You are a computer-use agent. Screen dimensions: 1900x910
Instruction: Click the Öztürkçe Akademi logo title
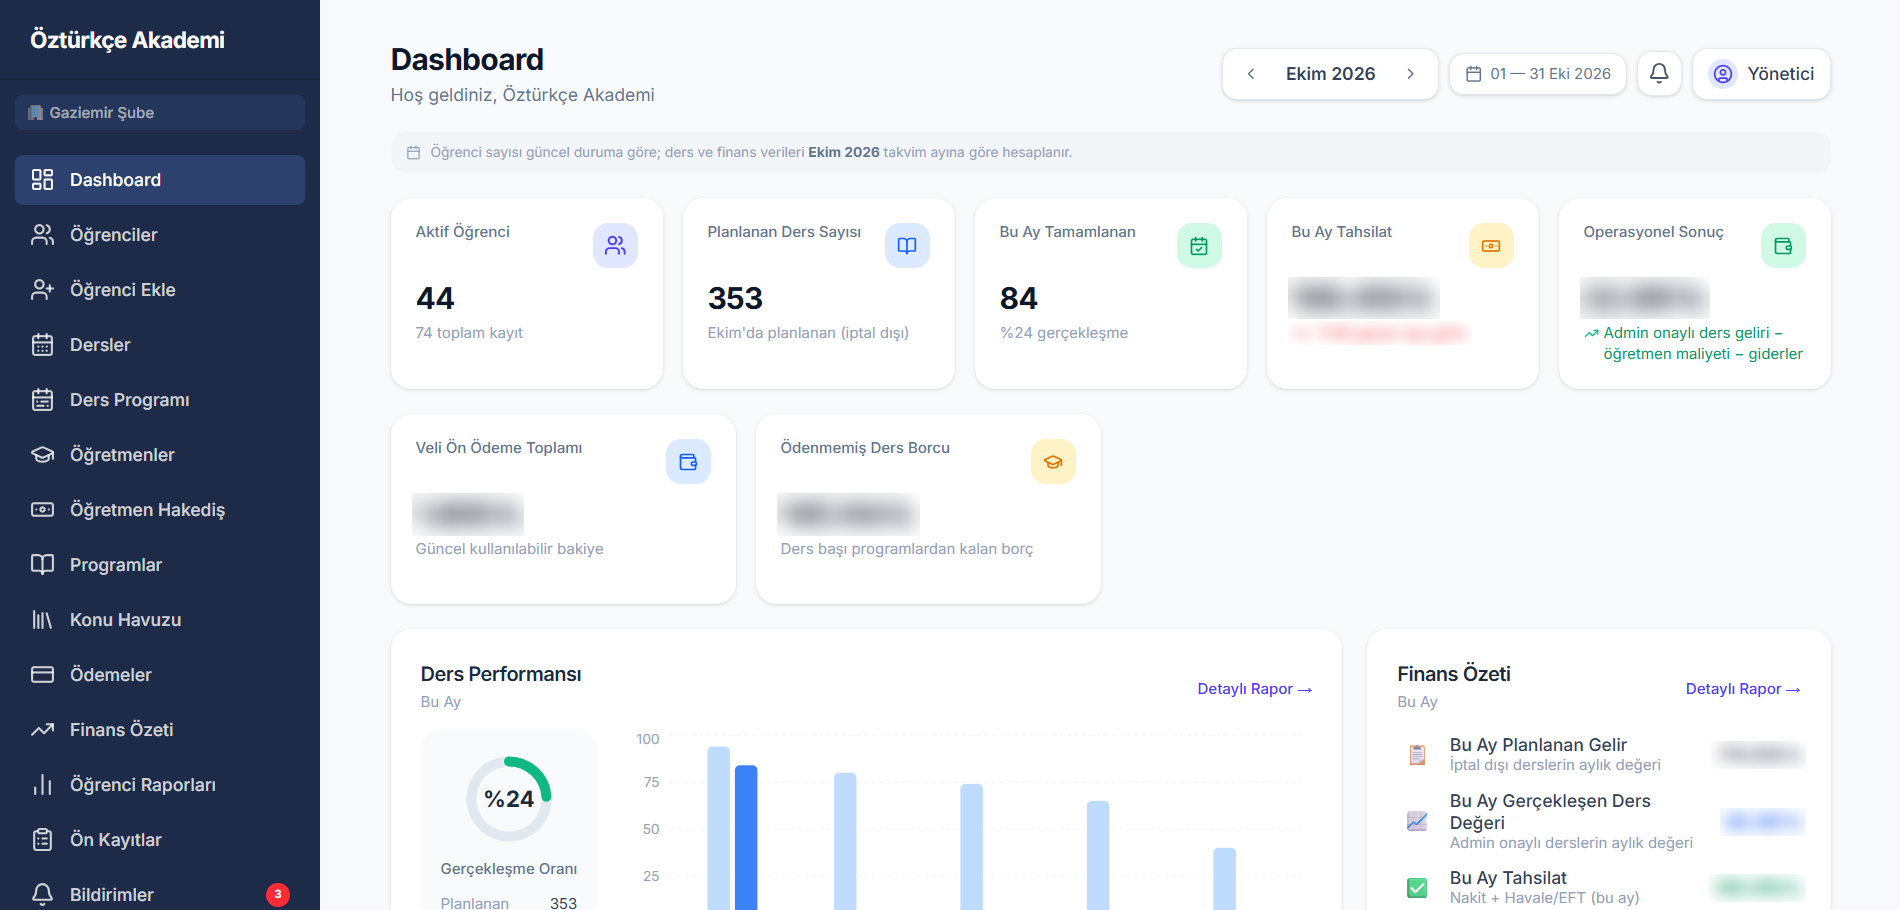pos(127,40)
